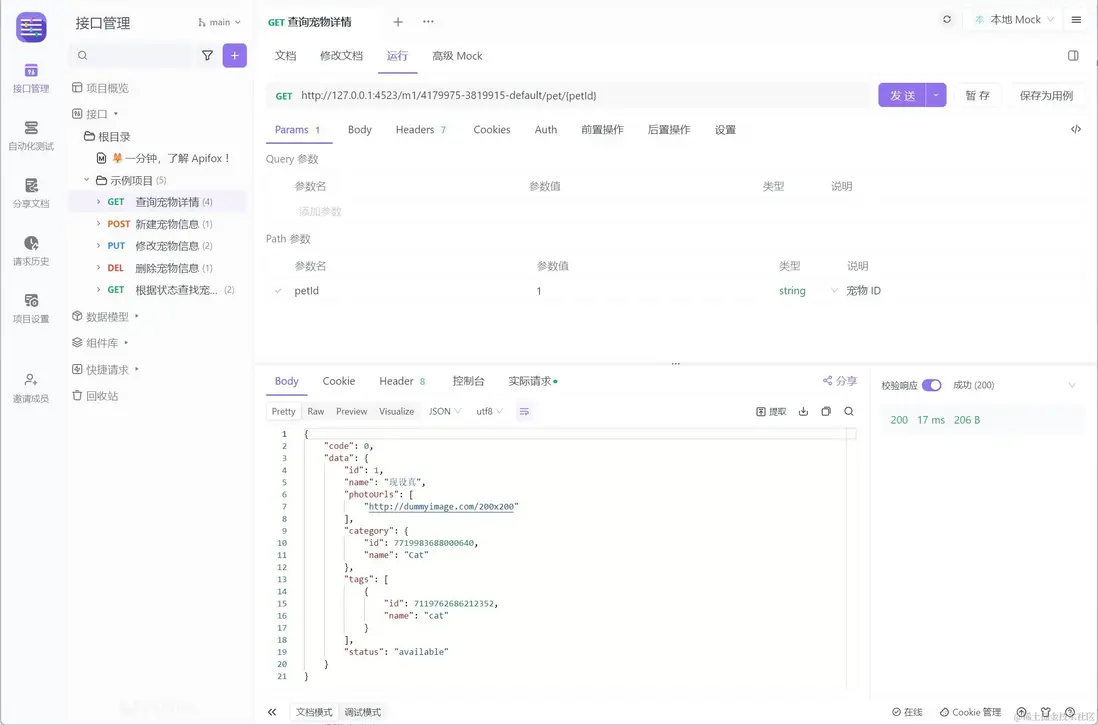Open the 控制台 response tab
Viewport: 1098px width, 725px height.
pos(468,381)
